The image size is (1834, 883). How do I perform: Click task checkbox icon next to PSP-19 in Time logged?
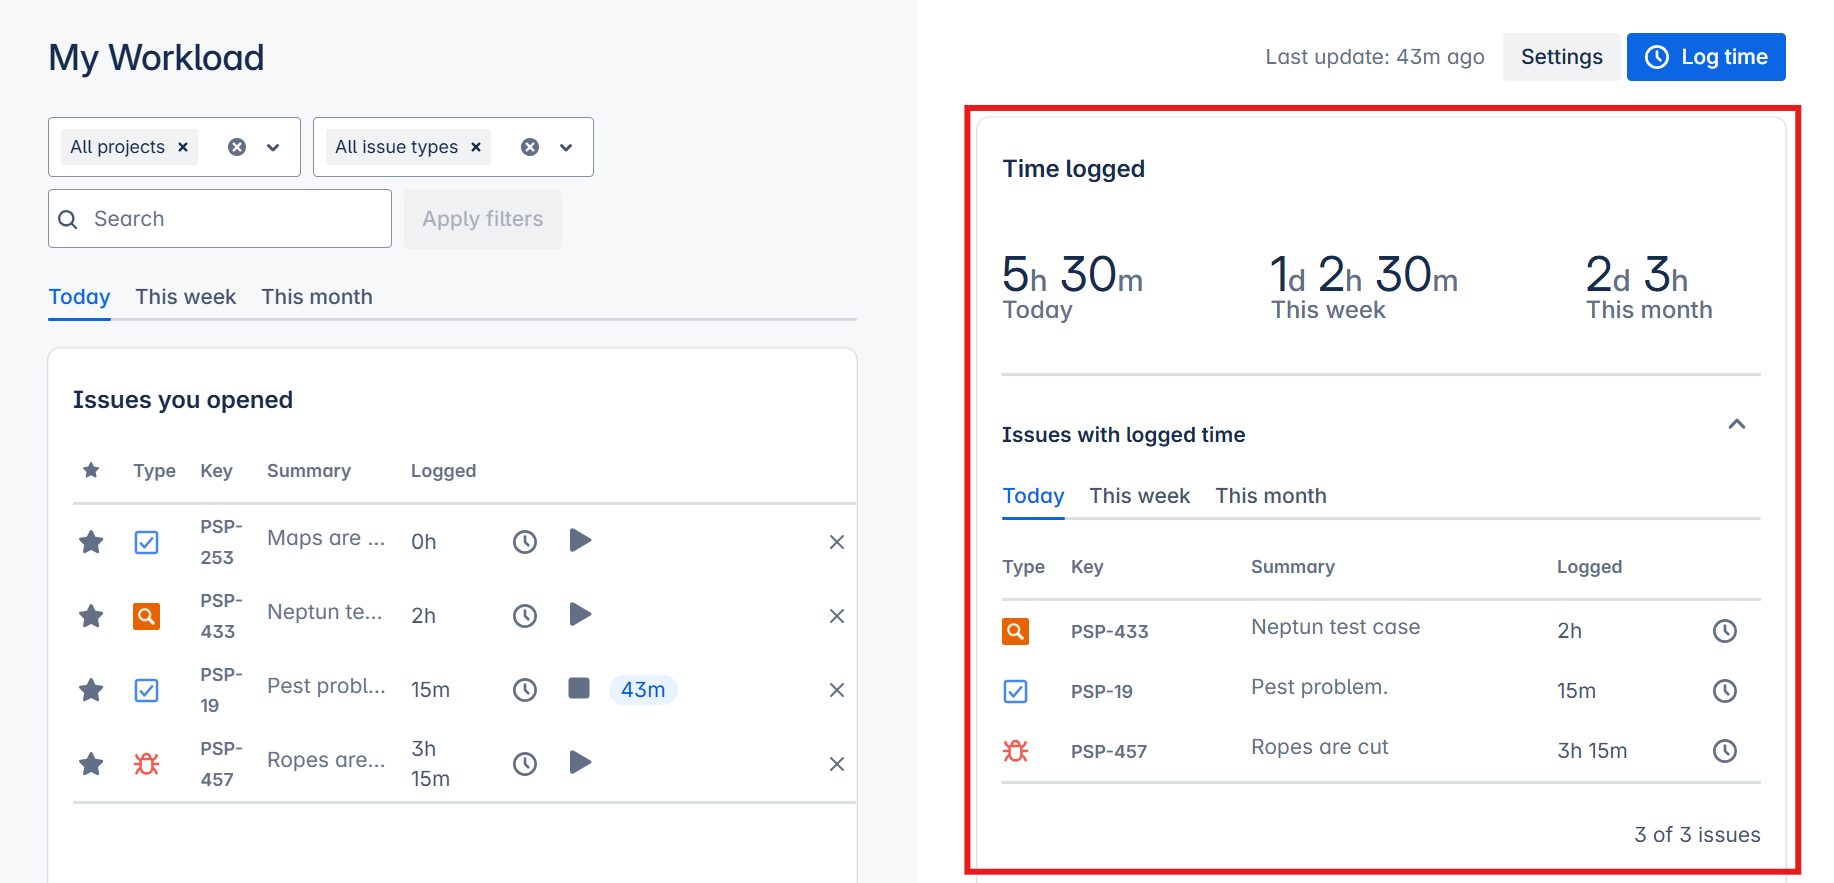[x=1016, y=691]
